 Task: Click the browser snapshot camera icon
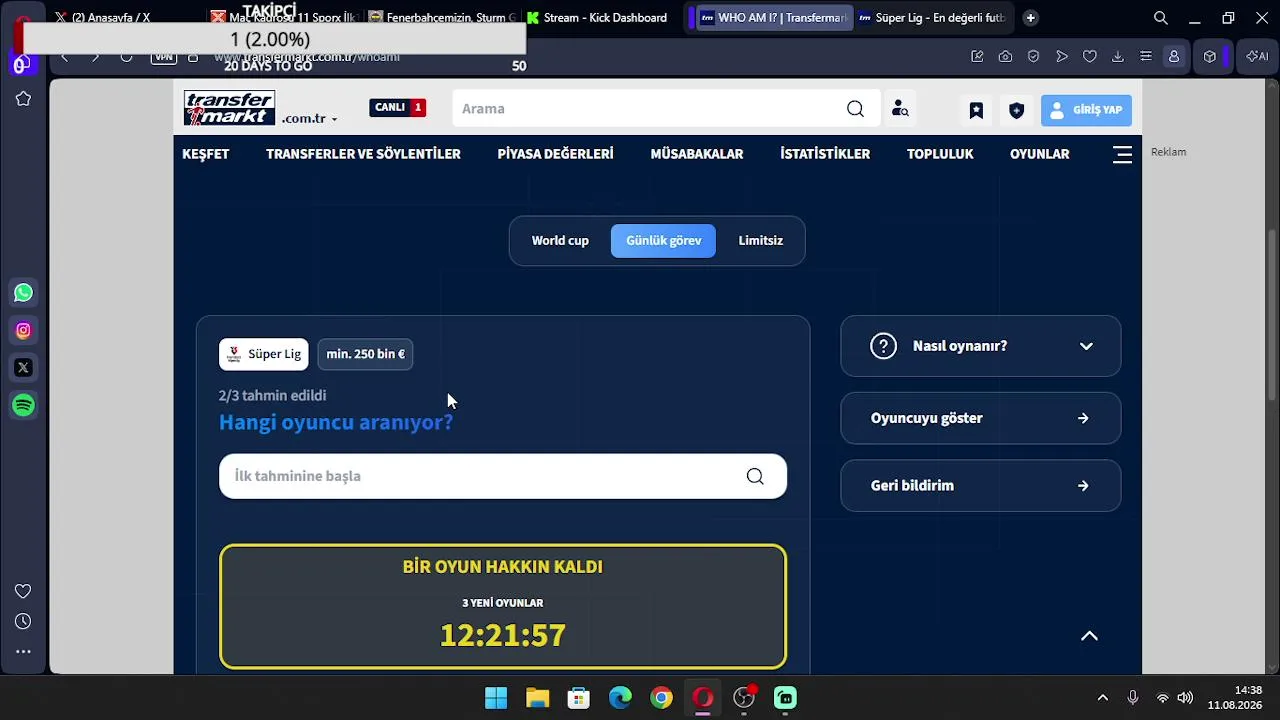(1005, 57)
